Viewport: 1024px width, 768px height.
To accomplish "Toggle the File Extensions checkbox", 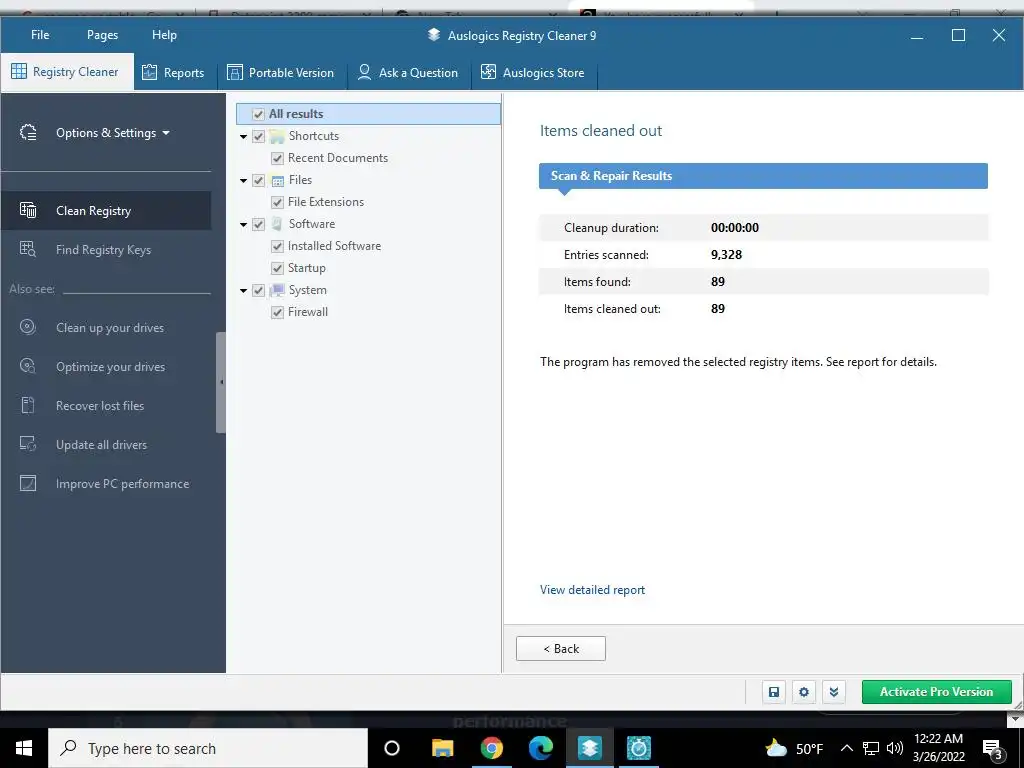I will pos(278,202).
